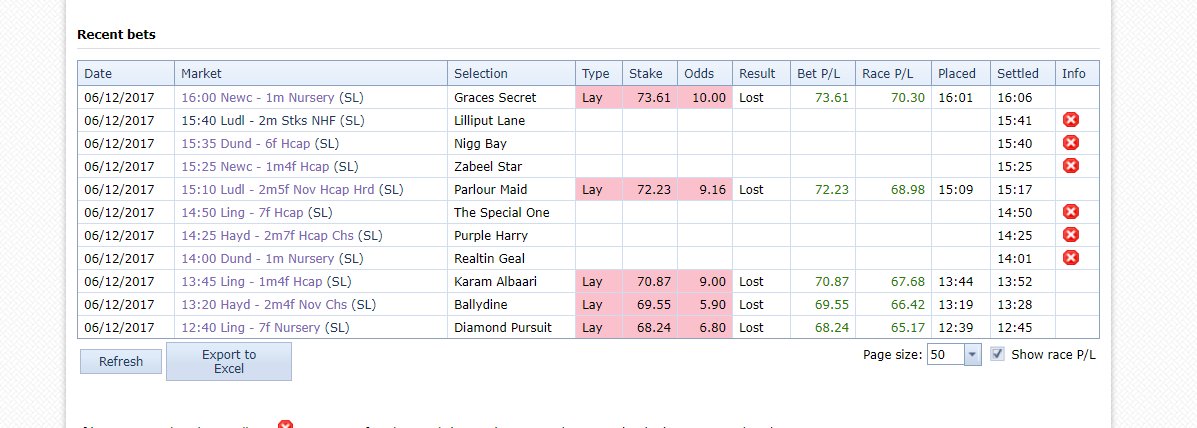Click the Page size field showing 50

click(946, 355)
